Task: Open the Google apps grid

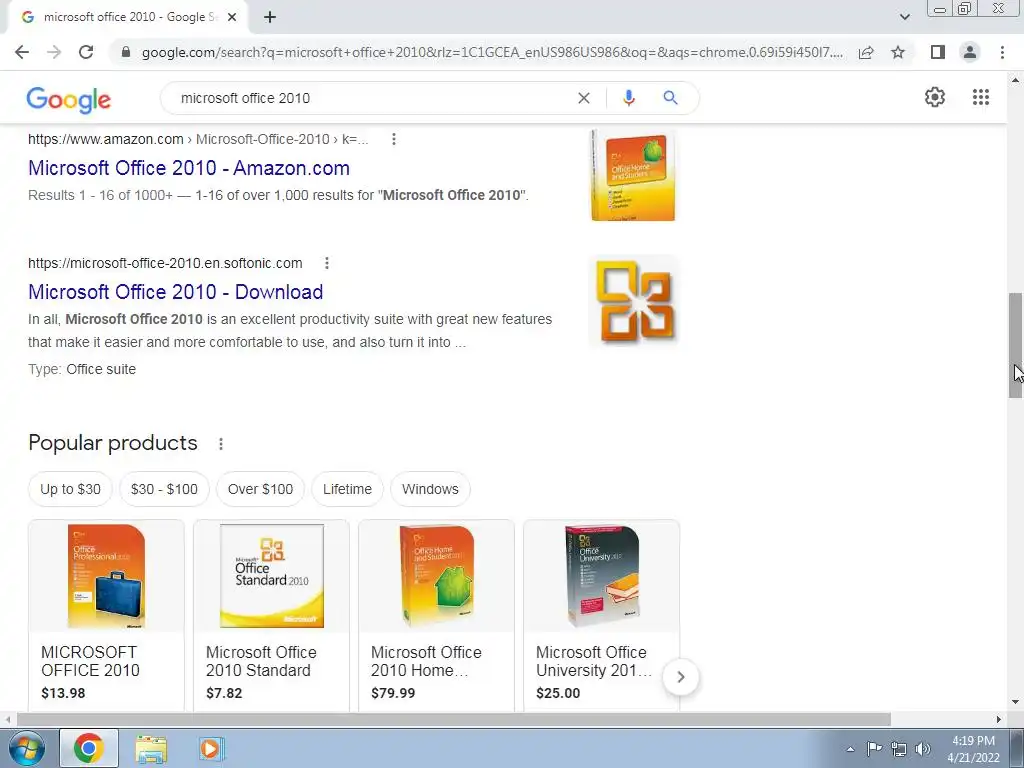Action: (x=981, y=97)
